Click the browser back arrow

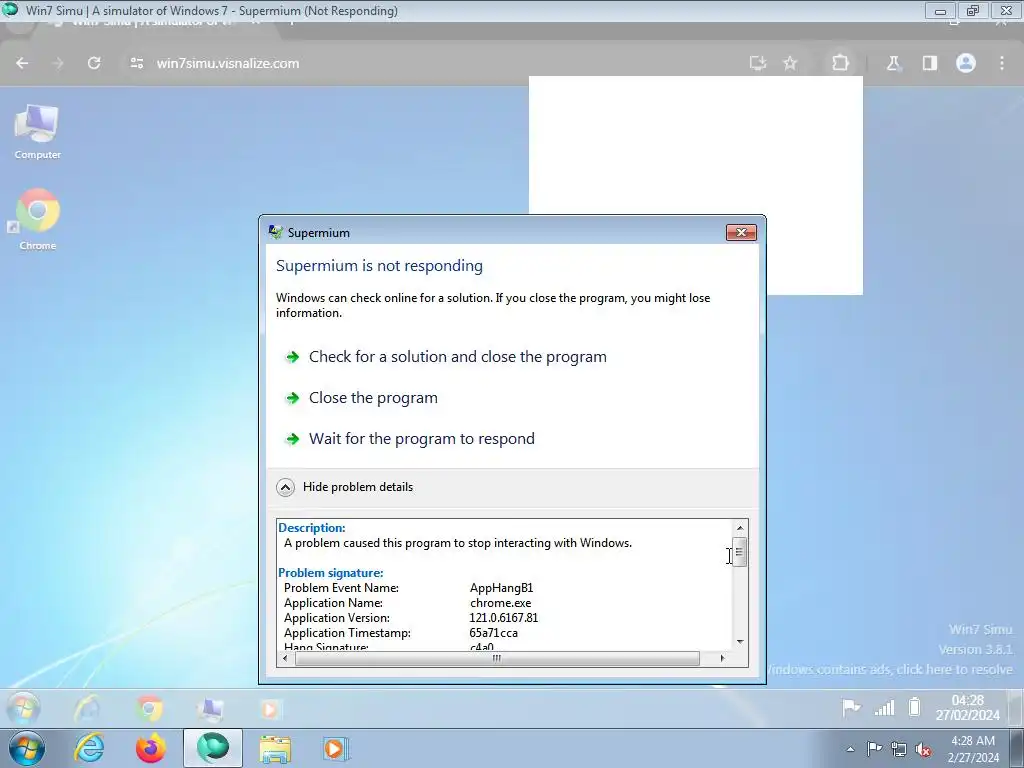coord(22,63)
